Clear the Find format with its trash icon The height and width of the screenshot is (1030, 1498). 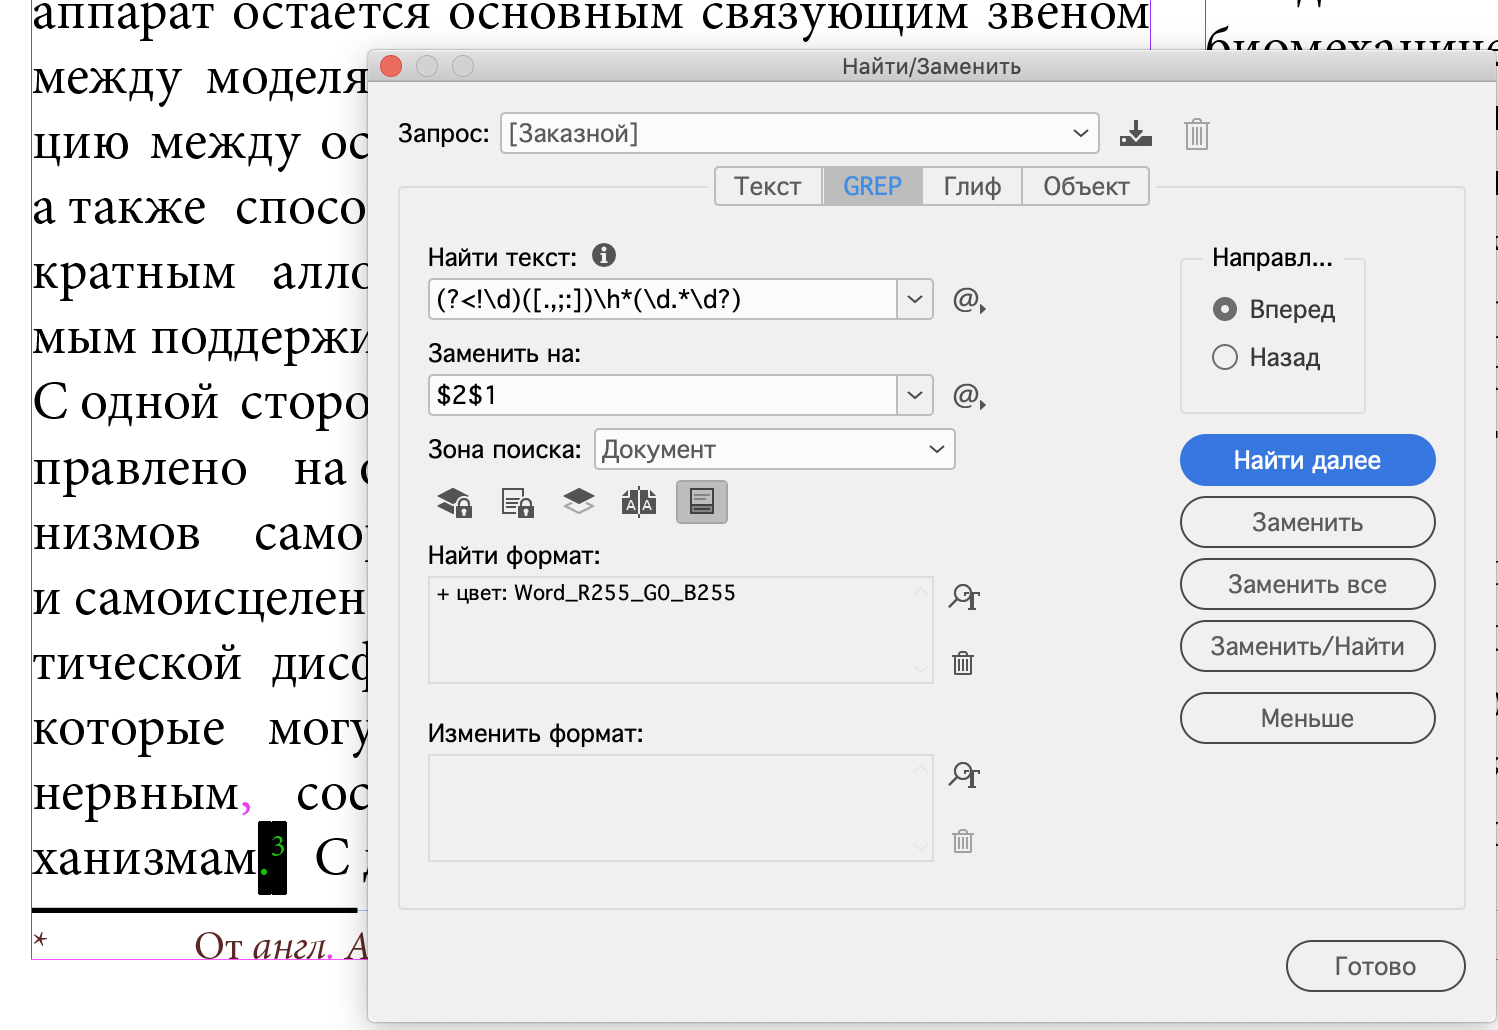tap(963, 663)
